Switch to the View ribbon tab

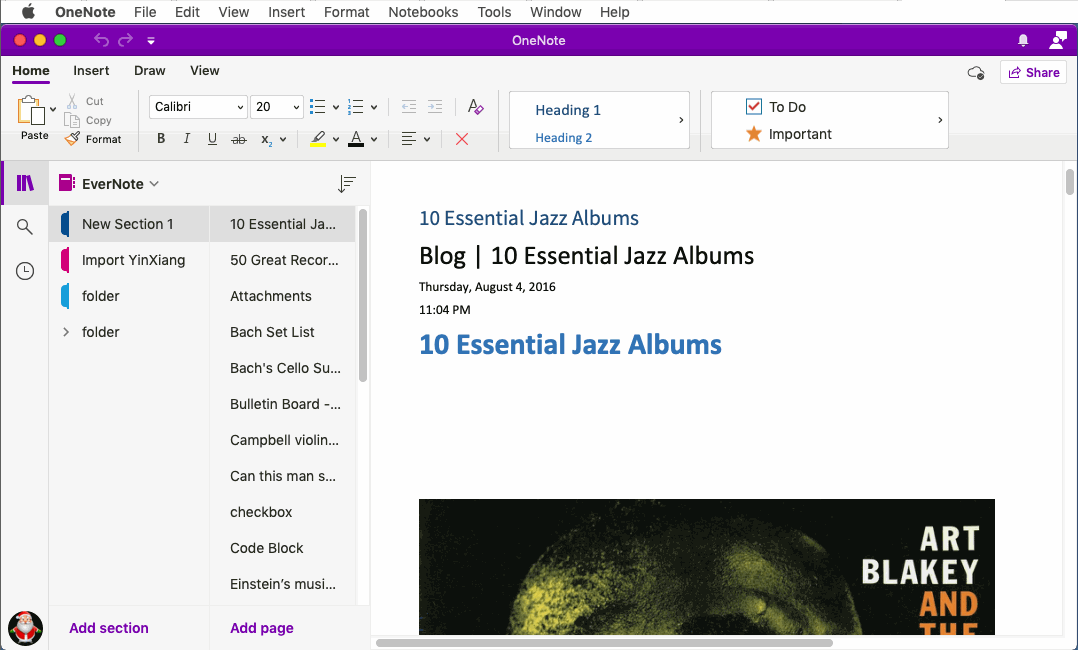(205, 70)
